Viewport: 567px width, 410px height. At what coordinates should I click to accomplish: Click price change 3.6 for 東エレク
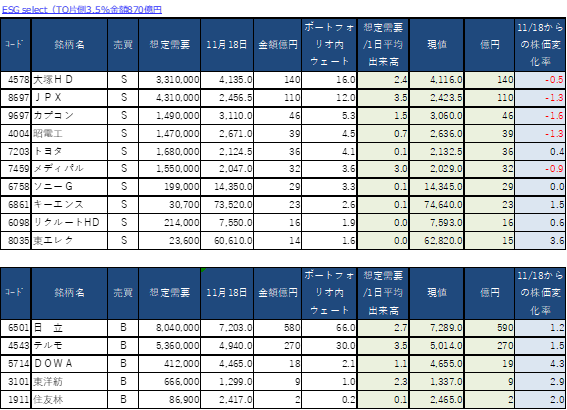[540, 240]
